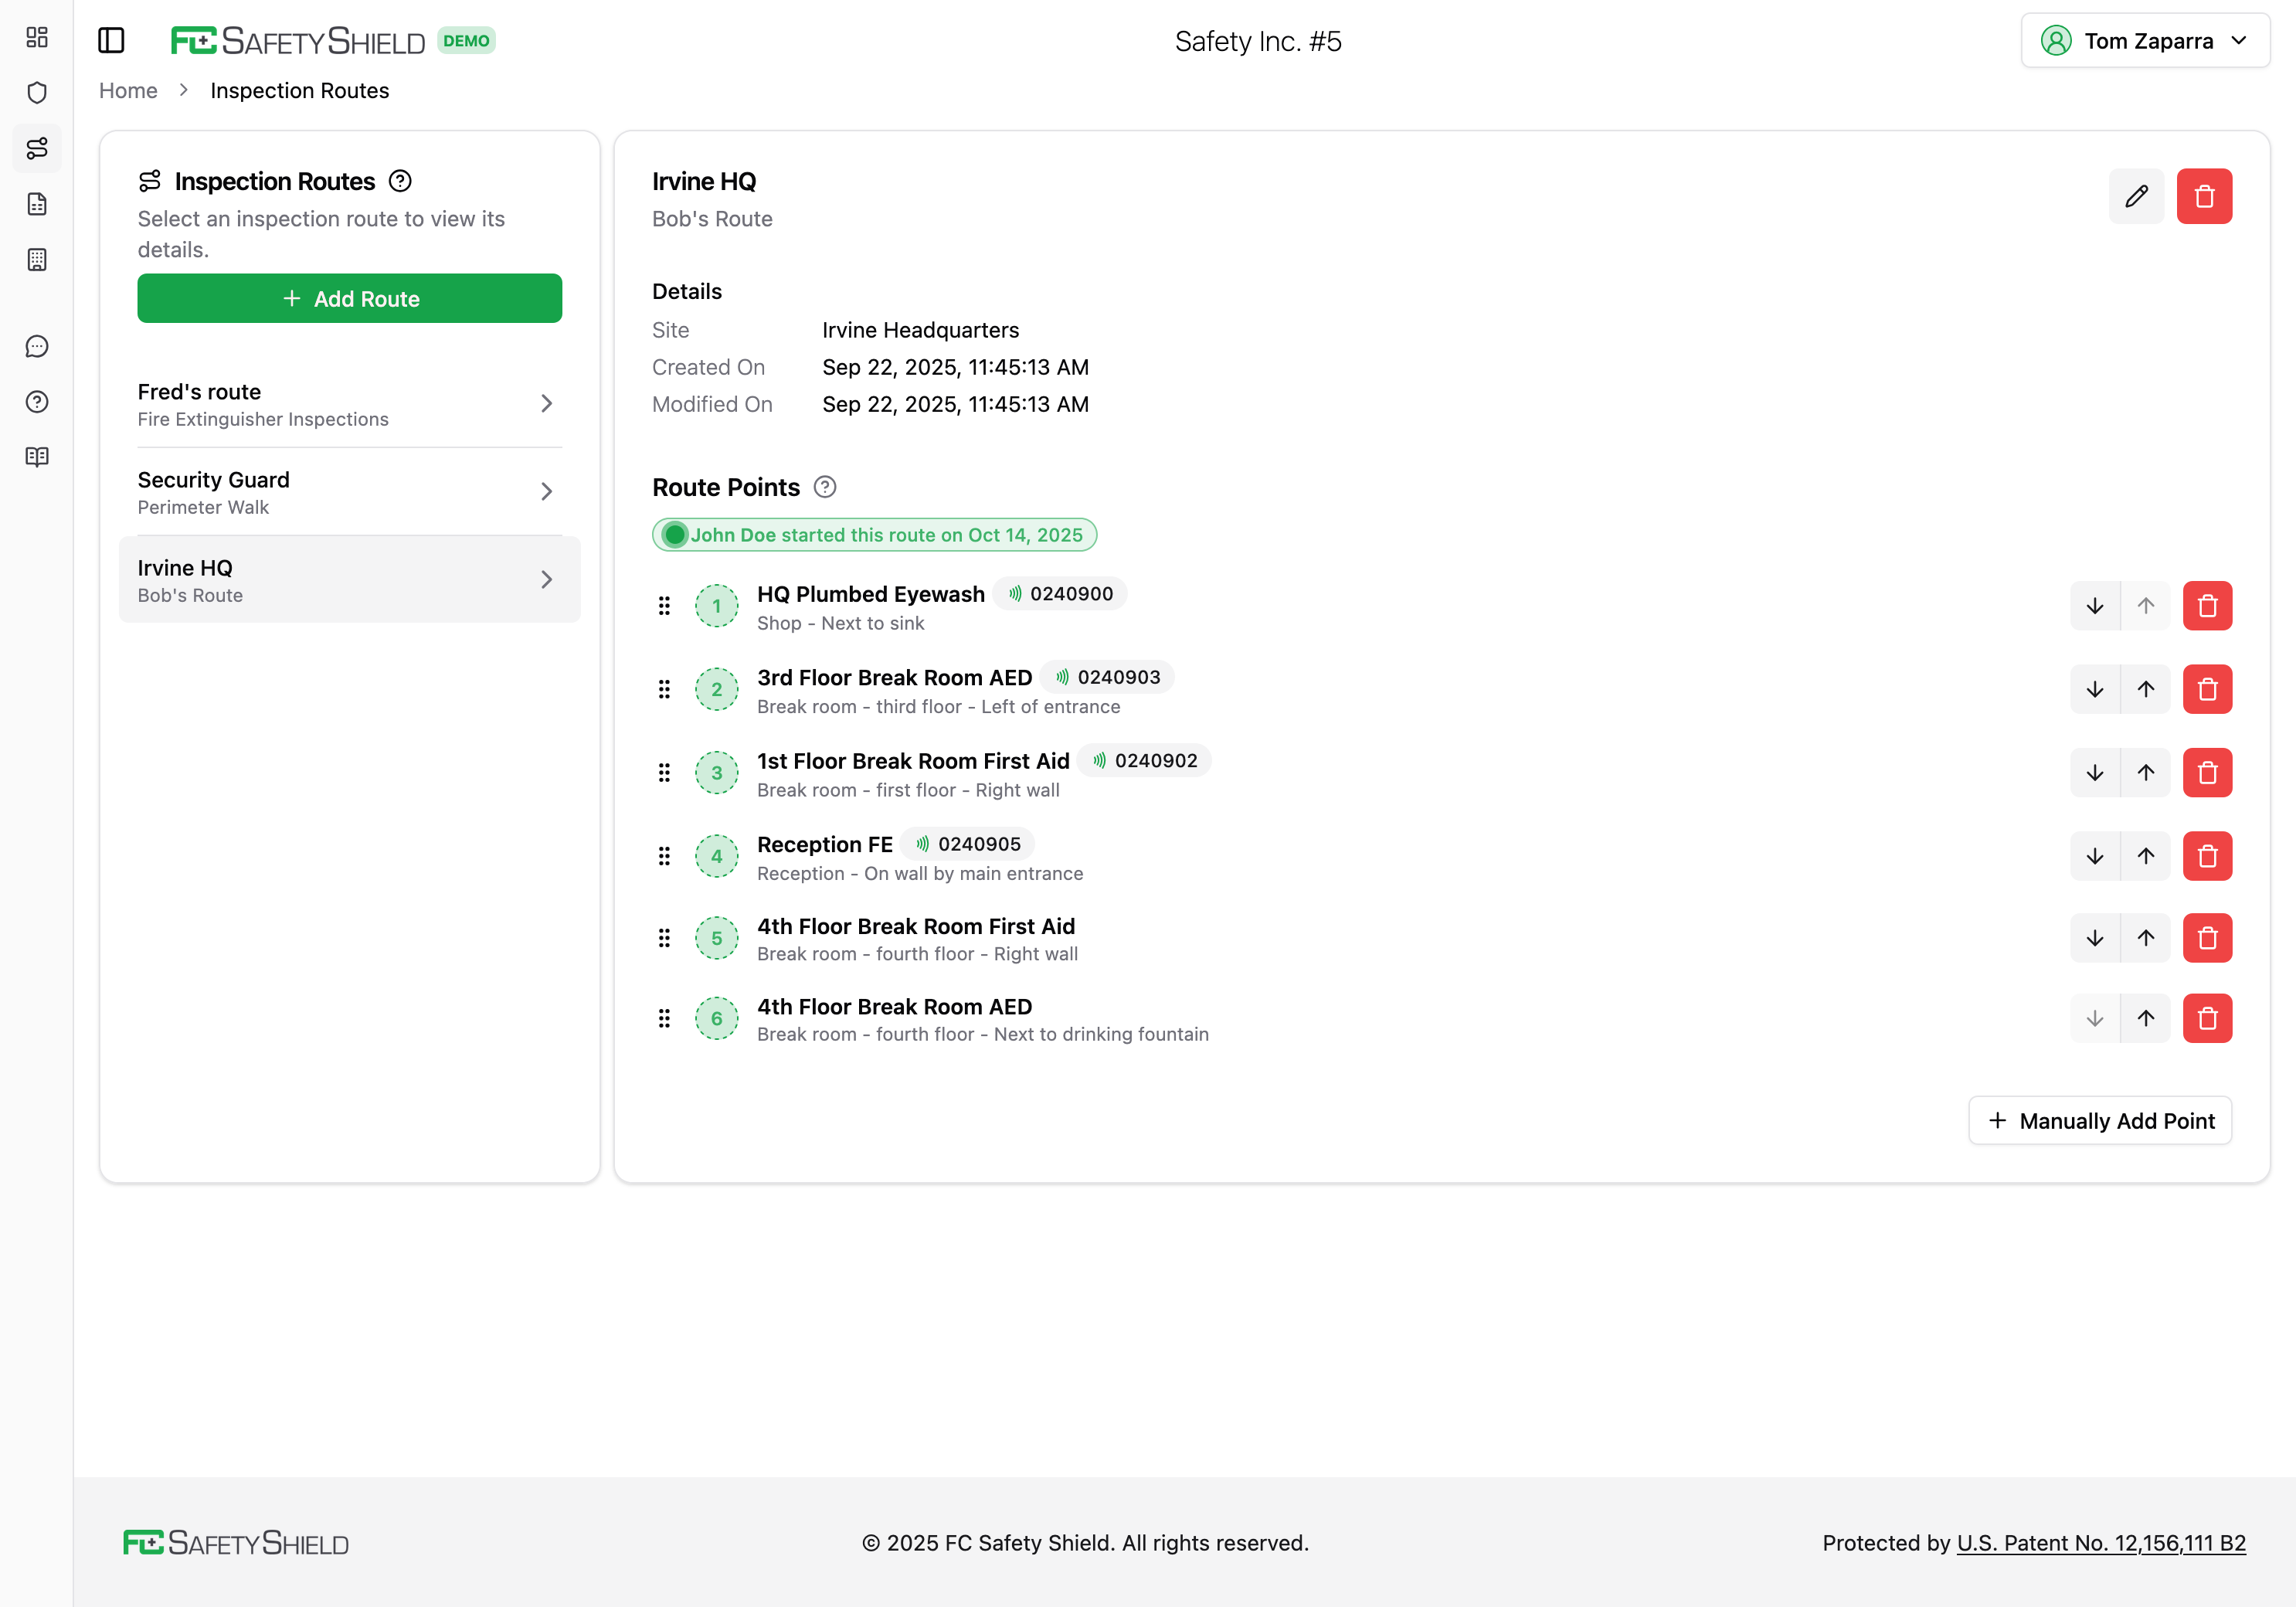Open the dashboard grid icon in sidebar

coord(37,37)
